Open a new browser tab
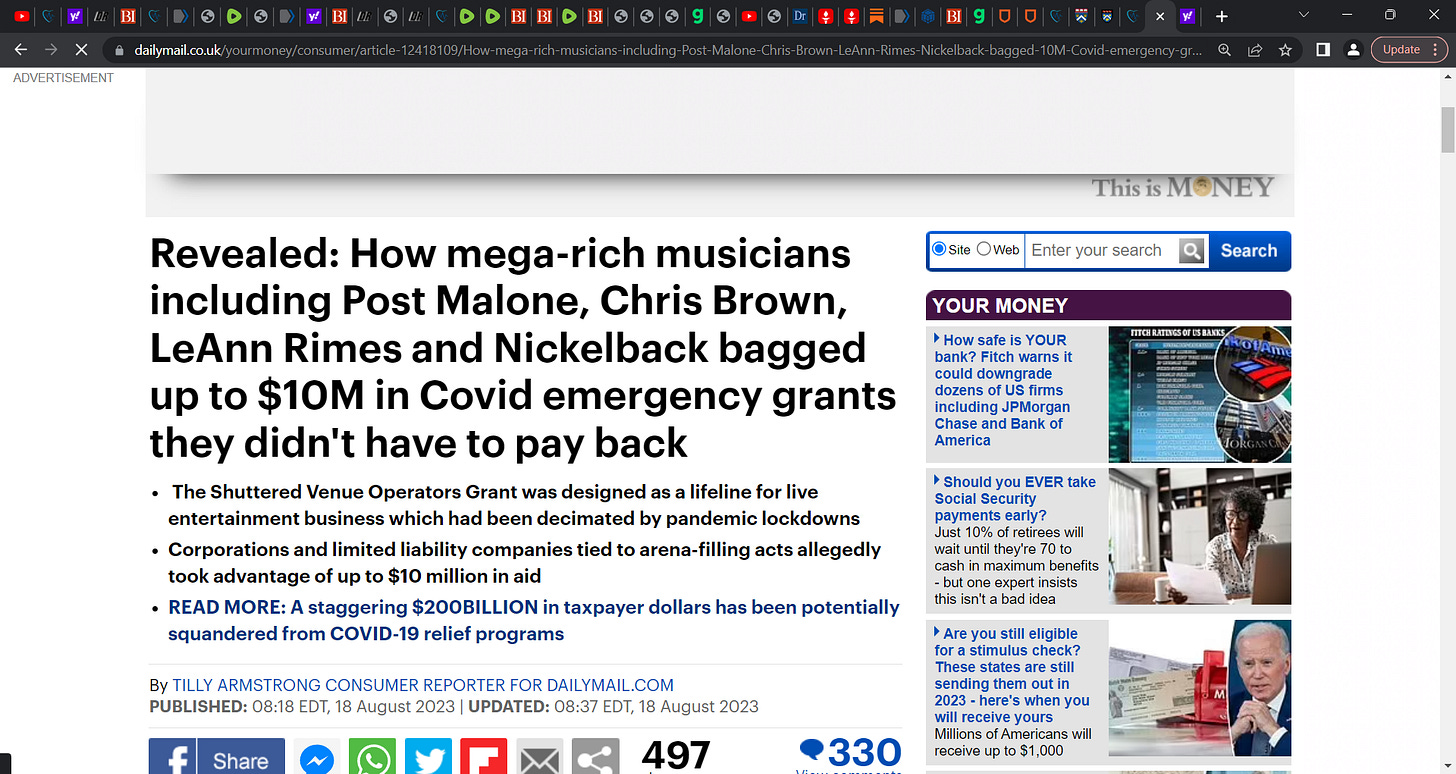Screen dimensions: 1456x774 [1221, 16]
